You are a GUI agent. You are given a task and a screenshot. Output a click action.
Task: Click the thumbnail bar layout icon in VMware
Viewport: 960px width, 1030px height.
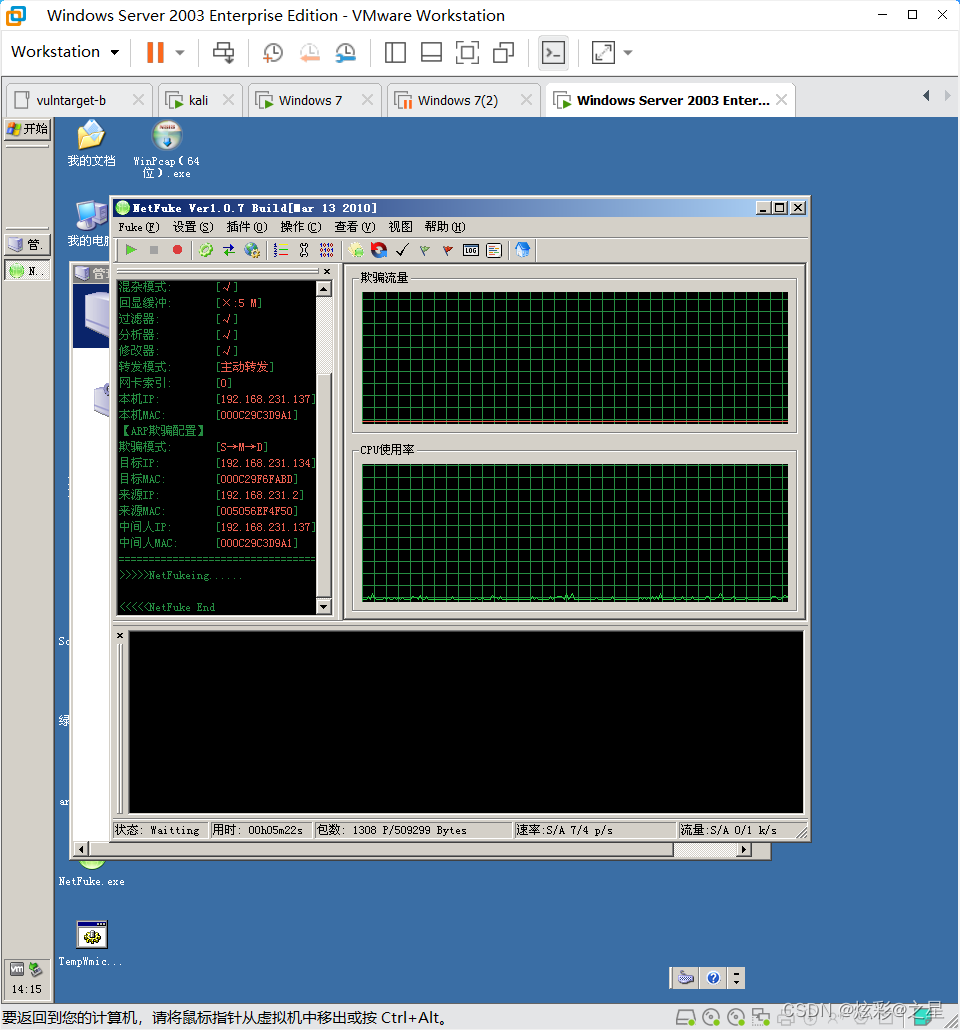(x=431, y=53)
